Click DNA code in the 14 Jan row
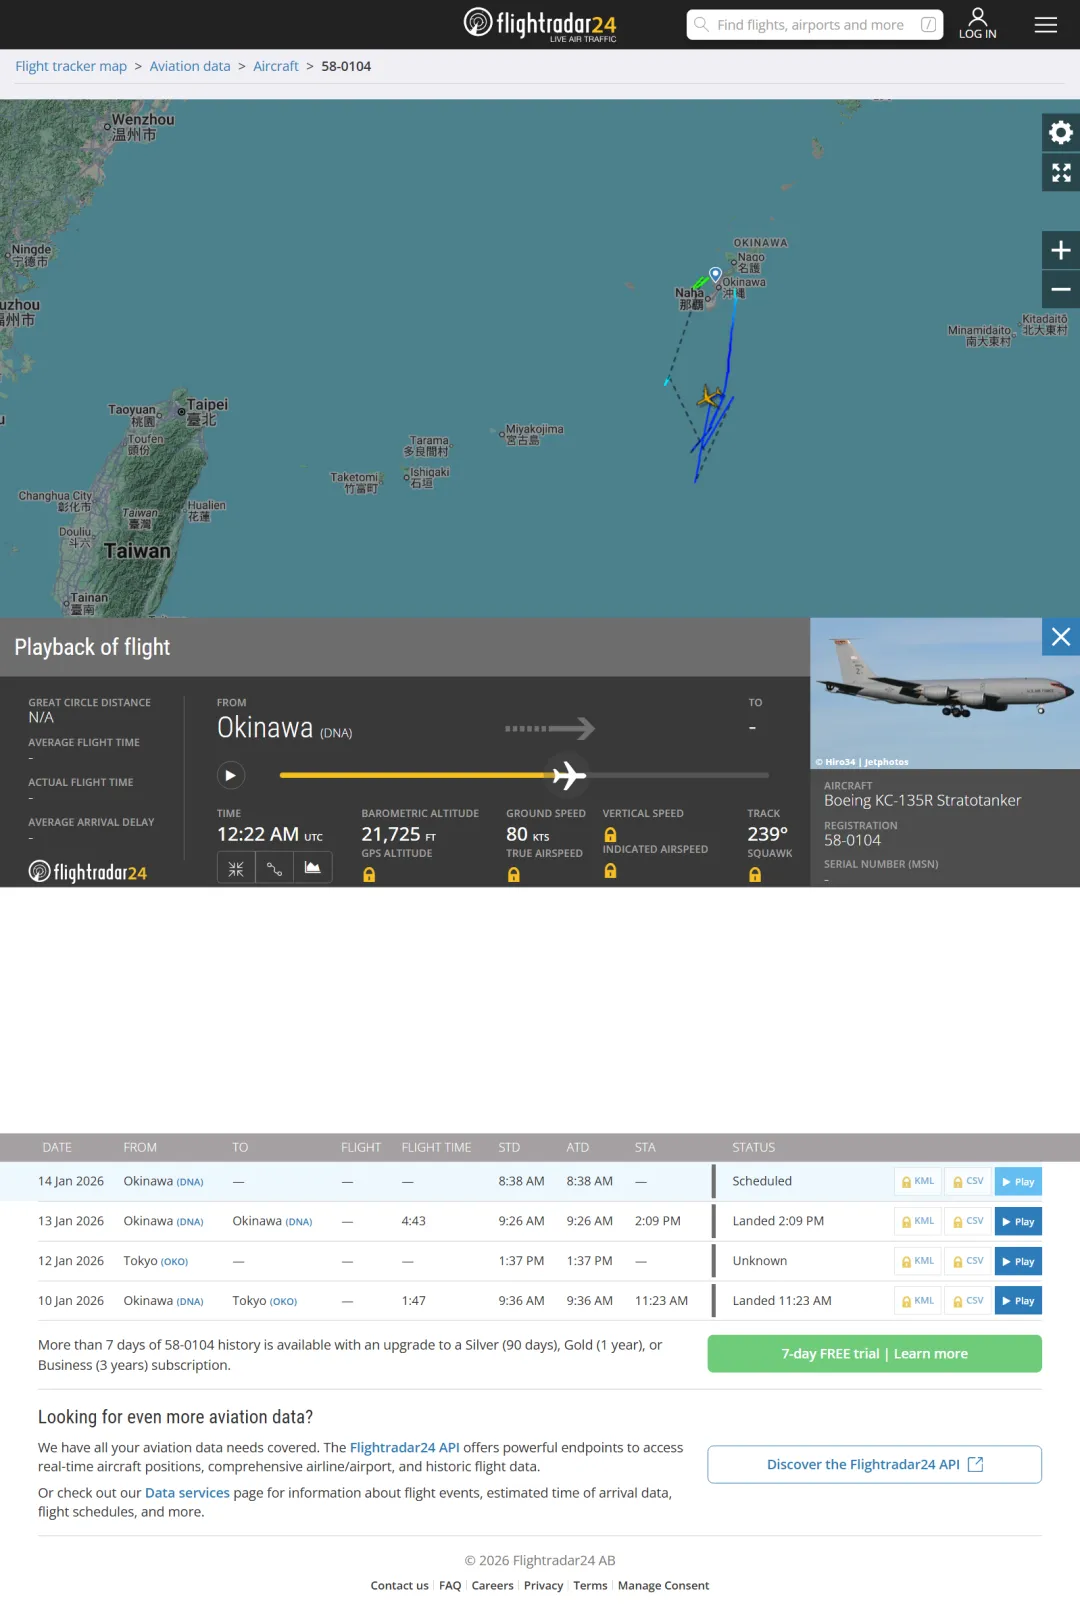This screenshot has height=1624, width=1080. tap(190, 1182)
